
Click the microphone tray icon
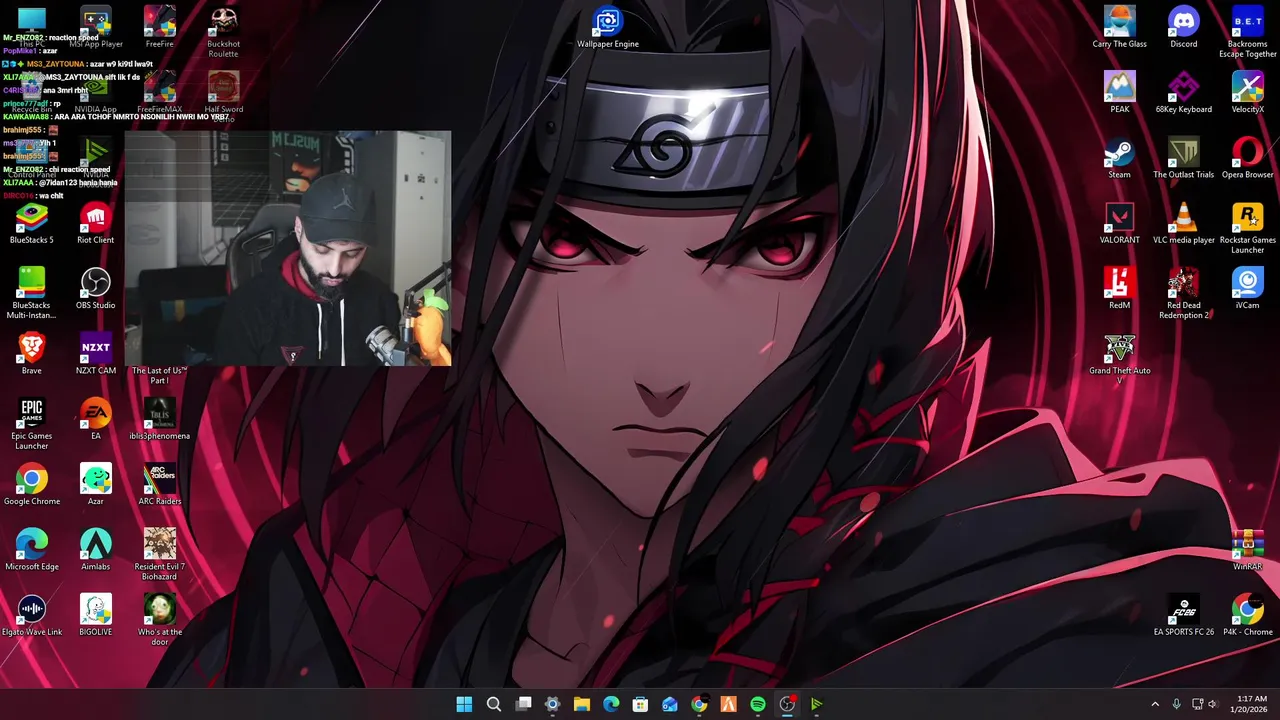(x=1177, y=704)
